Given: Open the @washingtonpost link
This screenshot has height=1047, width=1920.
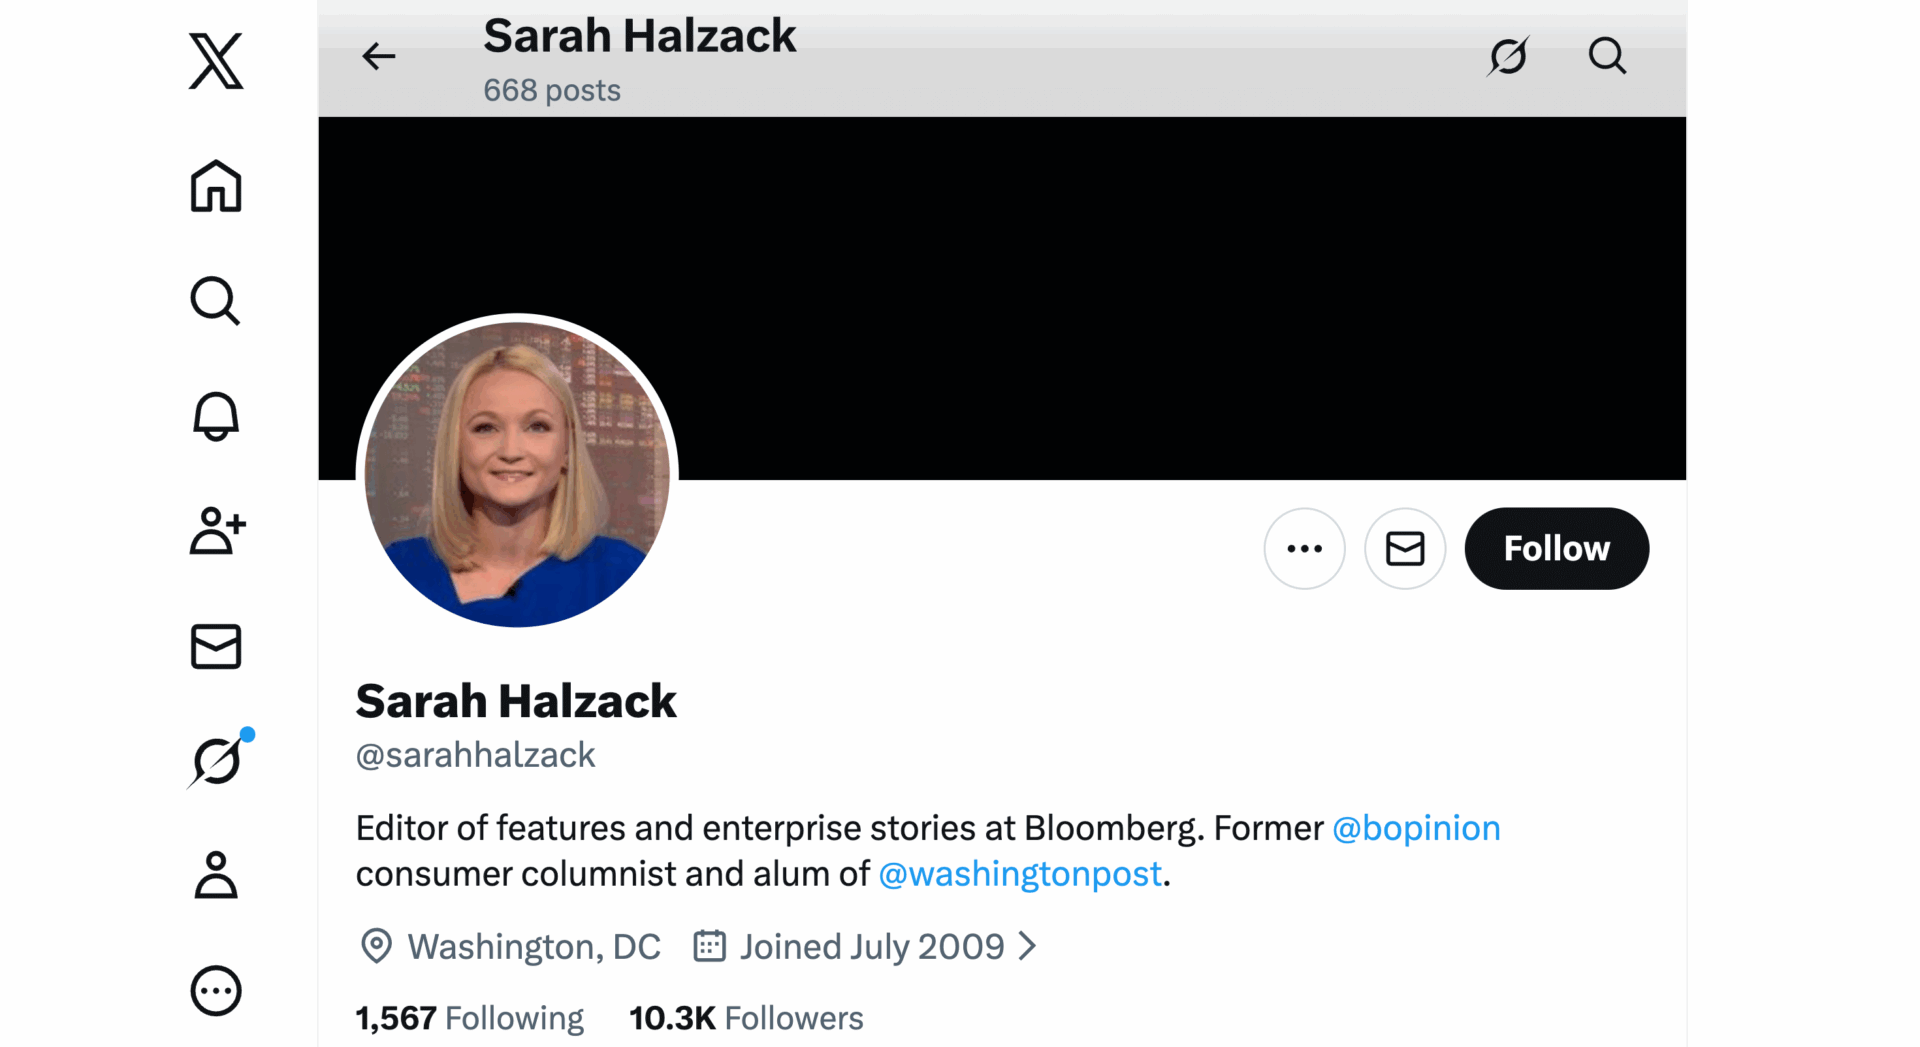Looking at the screenshot, I should [1019, 873].
